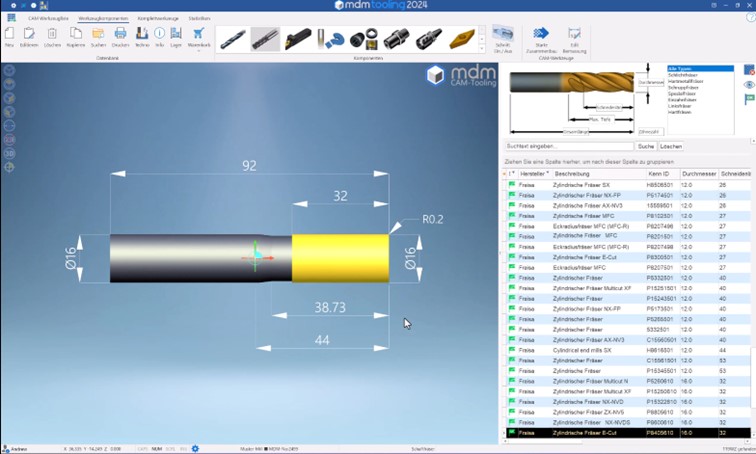Viewport: 756px width, 454px height.
Task: Select the drill component icon
Action: (x=233, y=39)
